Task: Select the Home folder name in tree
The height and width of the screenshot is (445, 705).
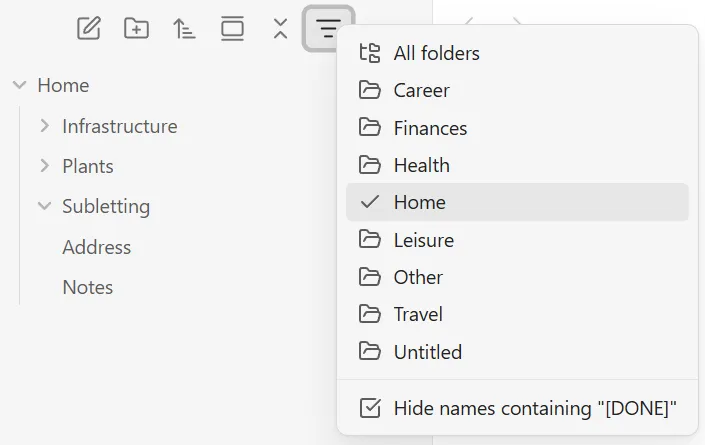Action: click(x=63, y=85)
